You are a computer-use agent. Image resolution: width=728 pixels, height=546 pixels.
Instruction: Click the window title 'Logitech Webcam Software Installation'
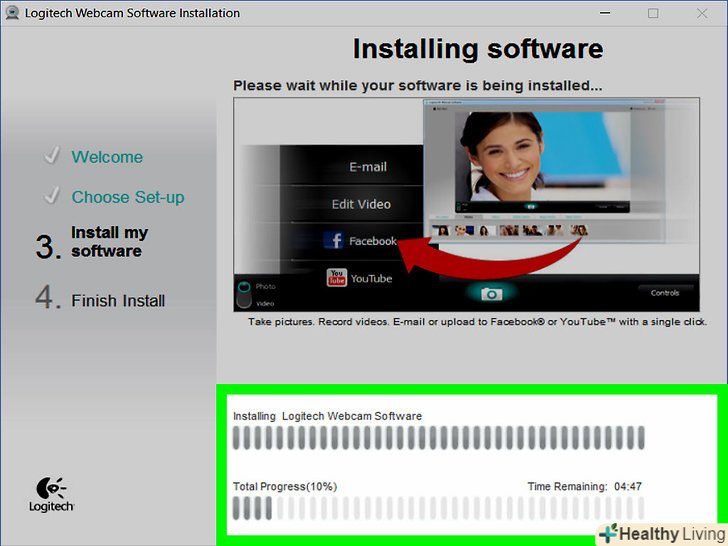tap(132, 13)
